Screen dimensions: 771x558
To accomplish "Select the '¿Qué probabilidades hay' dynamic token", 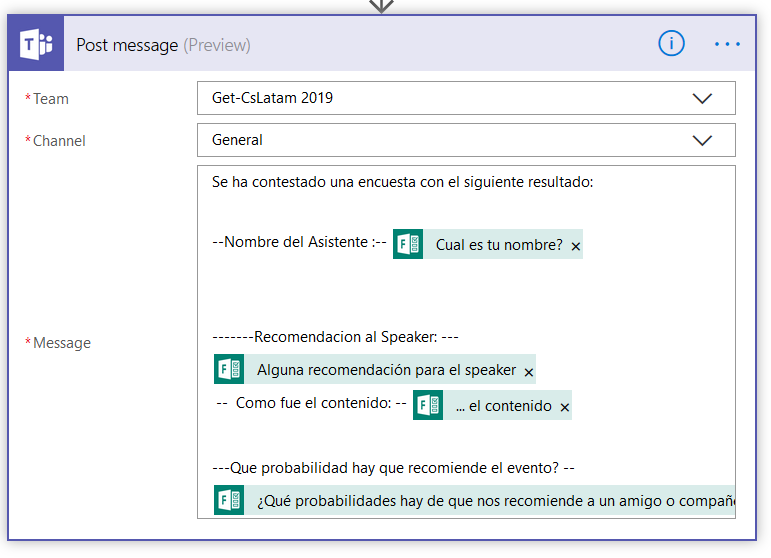I will coord(490,500).
